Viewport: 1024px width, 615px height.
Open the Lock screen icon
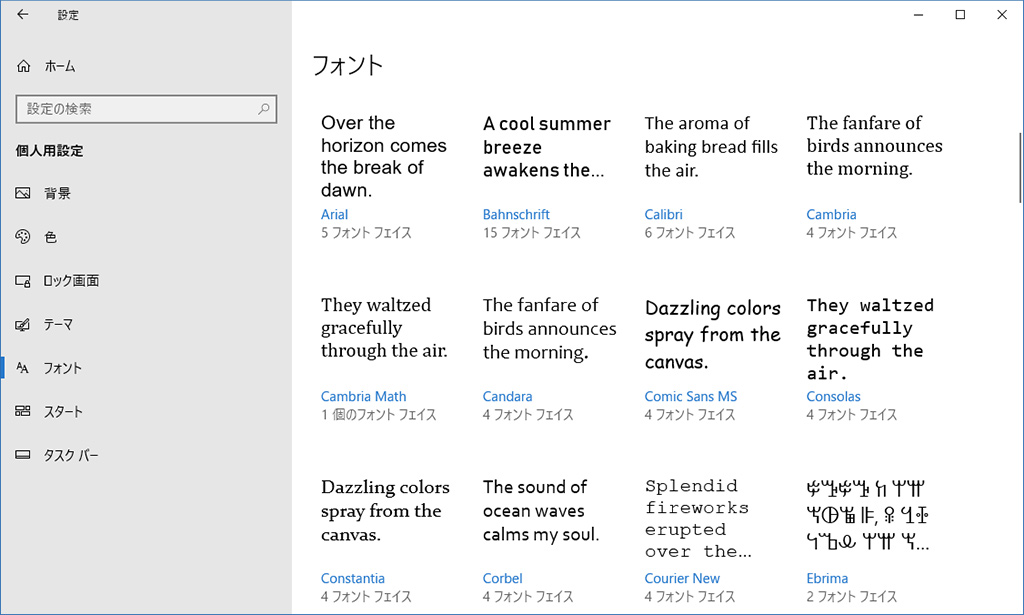24,281
